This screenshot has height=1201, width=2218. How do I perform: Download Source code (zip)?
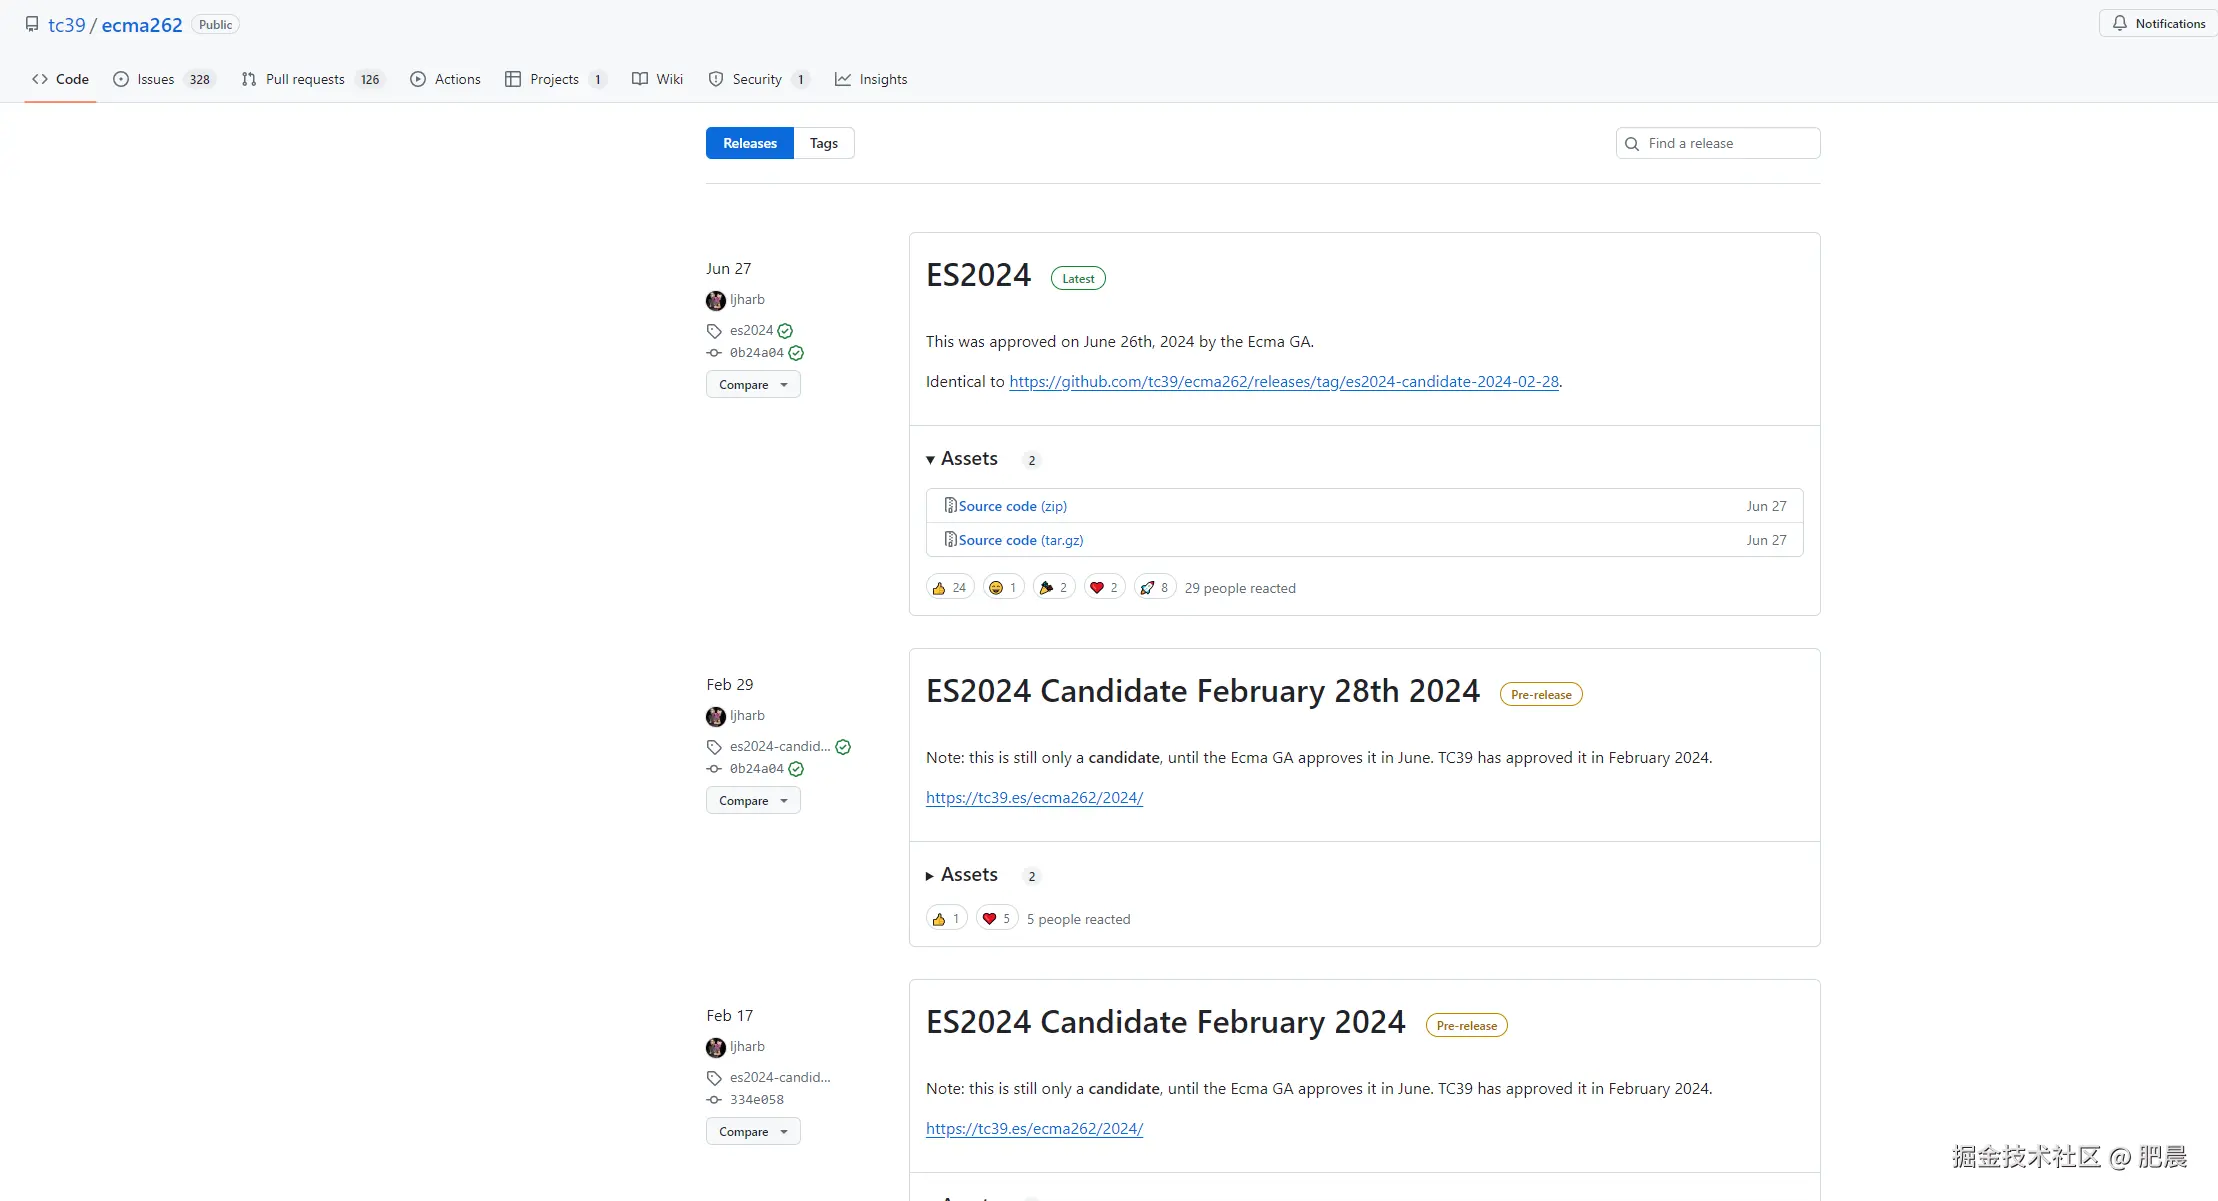point(1011,506)
